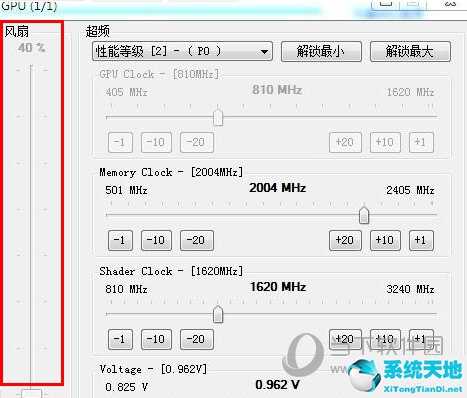Click GPU Clock -1 button
Image resolution: width=467 pixels, height=398 pixels.
[x=120, y=142]
